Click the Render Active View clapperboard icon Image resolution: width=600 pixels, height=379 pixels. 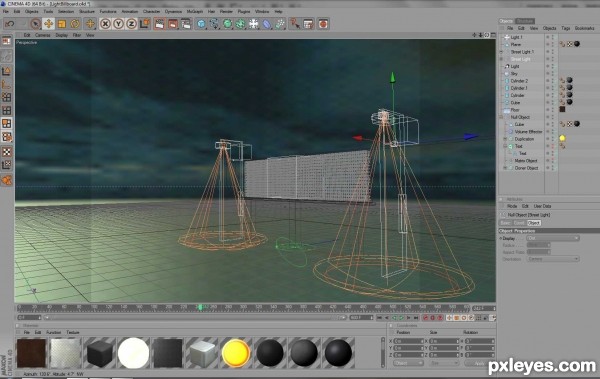[x=160, y=24]
